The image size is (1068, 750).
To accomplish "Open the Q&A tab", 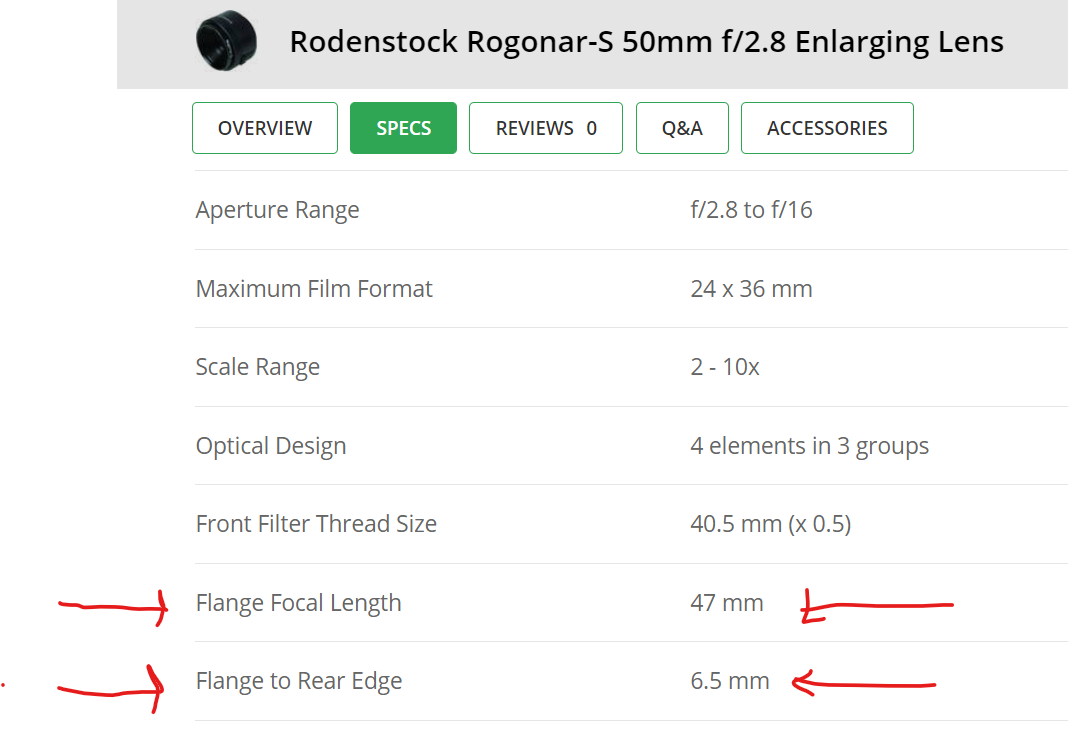I will pyautogui.click(x=682, y=128).
